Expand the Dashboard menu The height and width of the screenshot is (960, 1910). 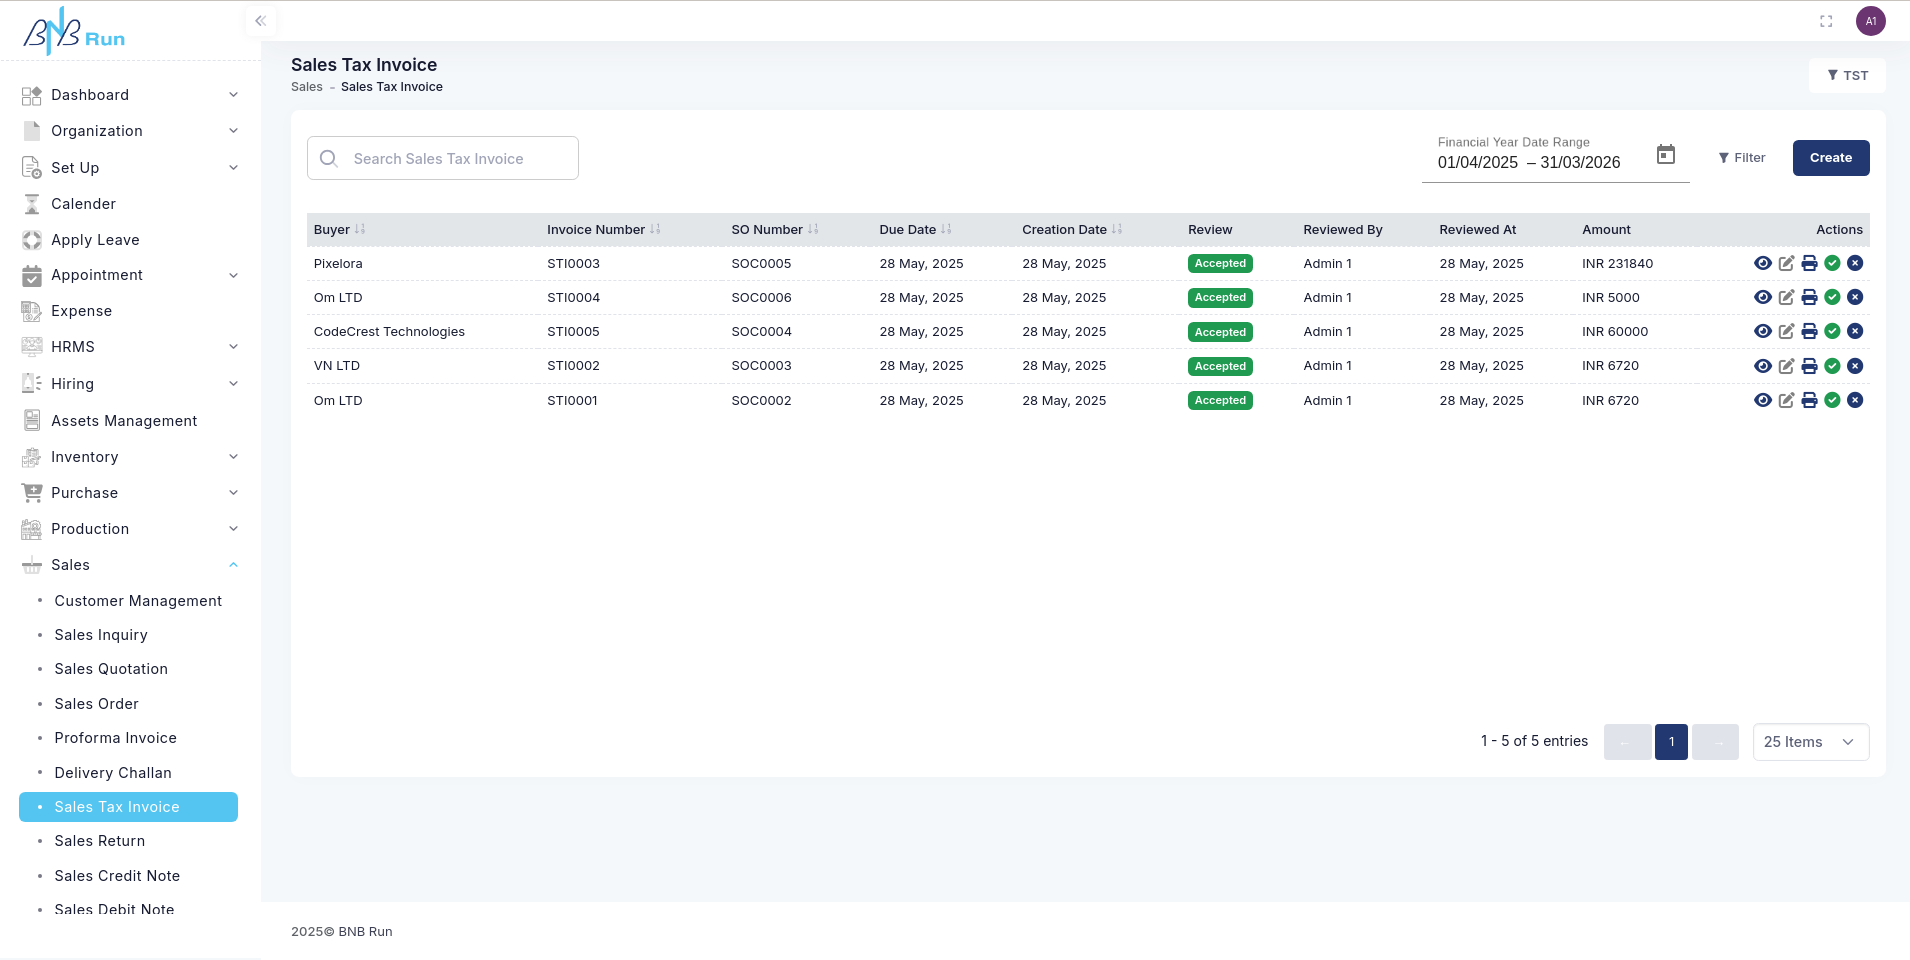[130, 95]
